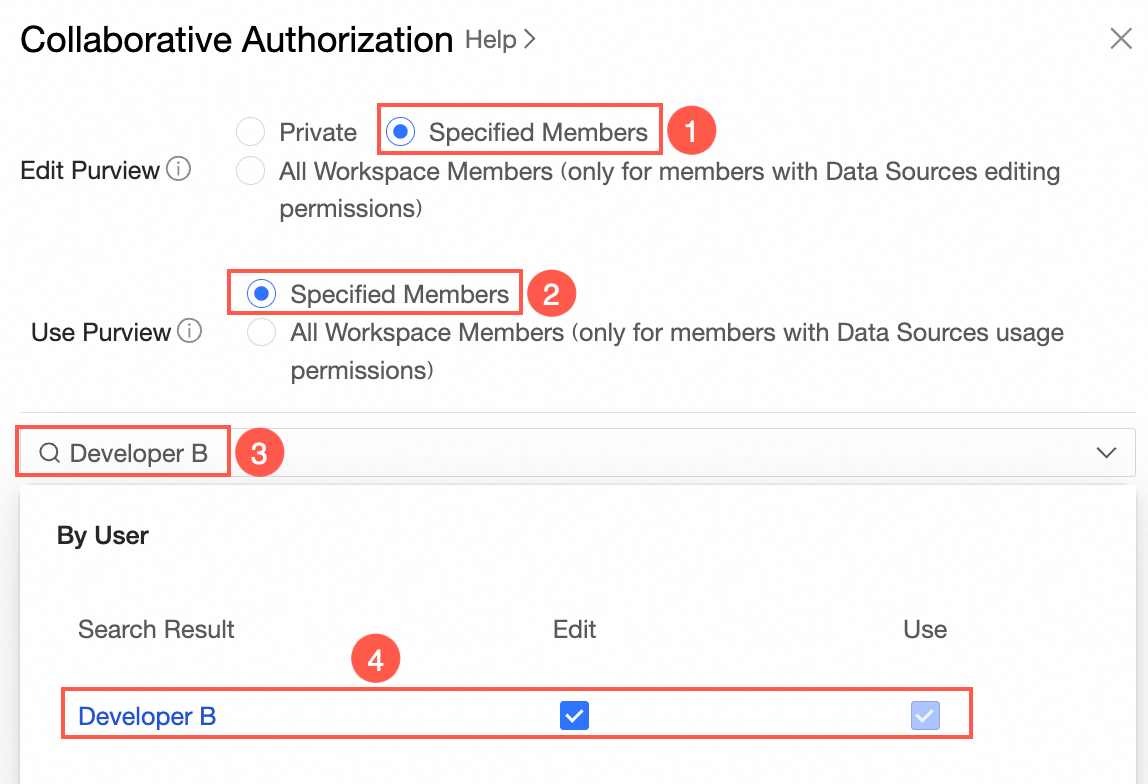Close the Collaborative Authorization dialog
This screenshot has height=784, width=1148.
[1121, 39]
